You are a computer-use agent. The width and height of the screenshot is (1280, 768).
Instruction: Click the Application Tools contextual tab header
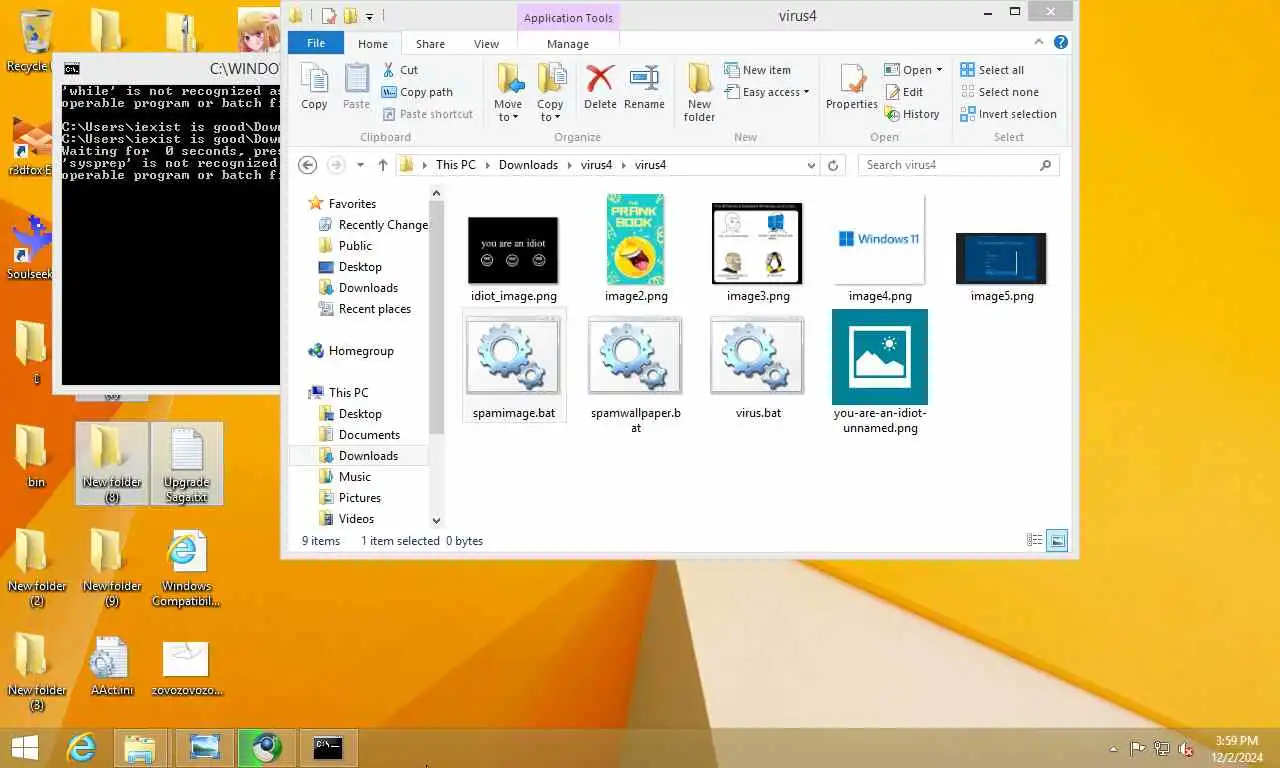click(x=568, y=18)
